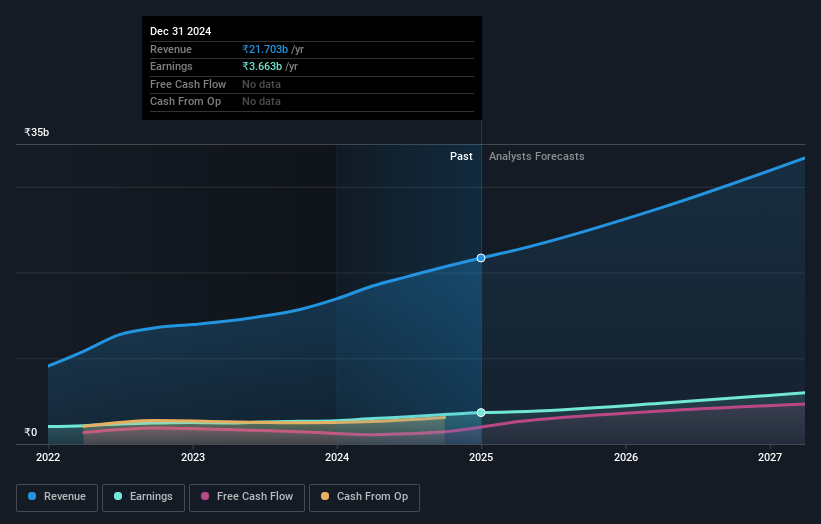Click the ₹35b y-axis label
The image size is (821, 524).
tap(37, 132)
